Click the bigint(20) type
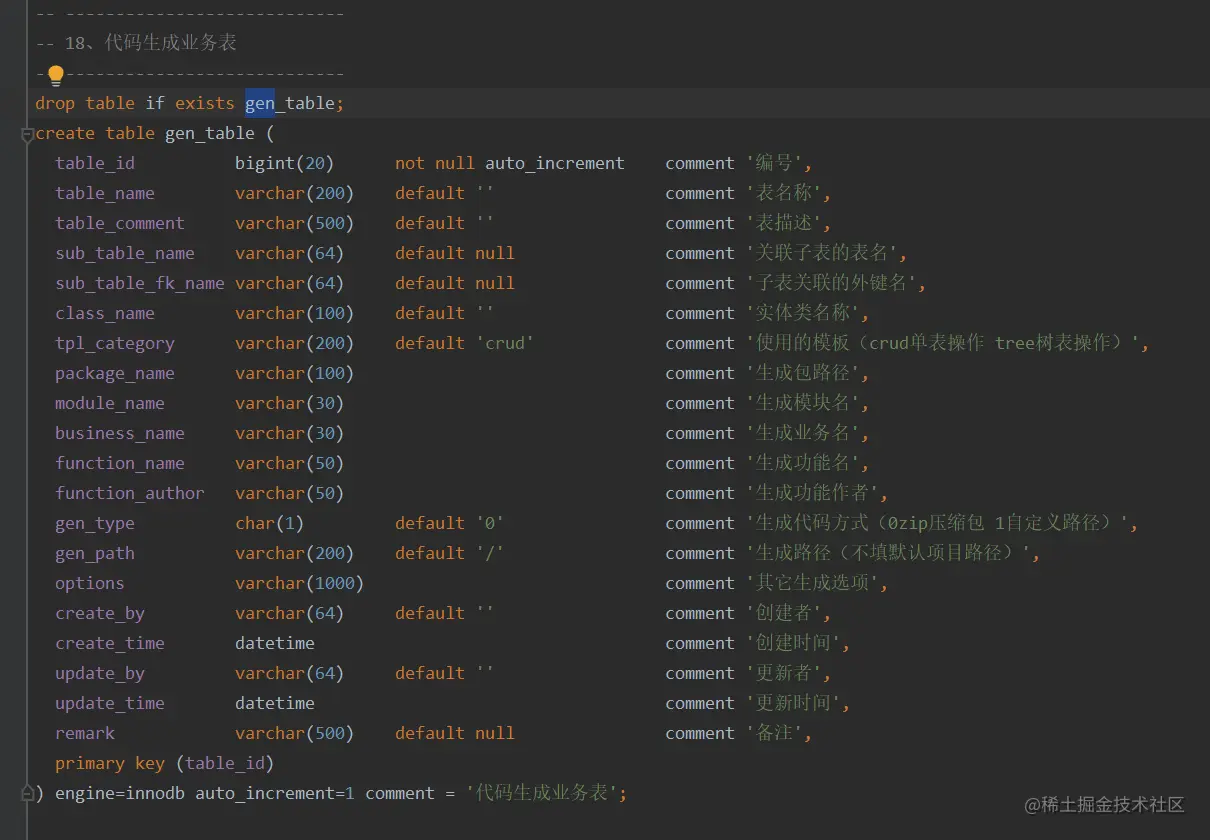 [x=285, y=163]
